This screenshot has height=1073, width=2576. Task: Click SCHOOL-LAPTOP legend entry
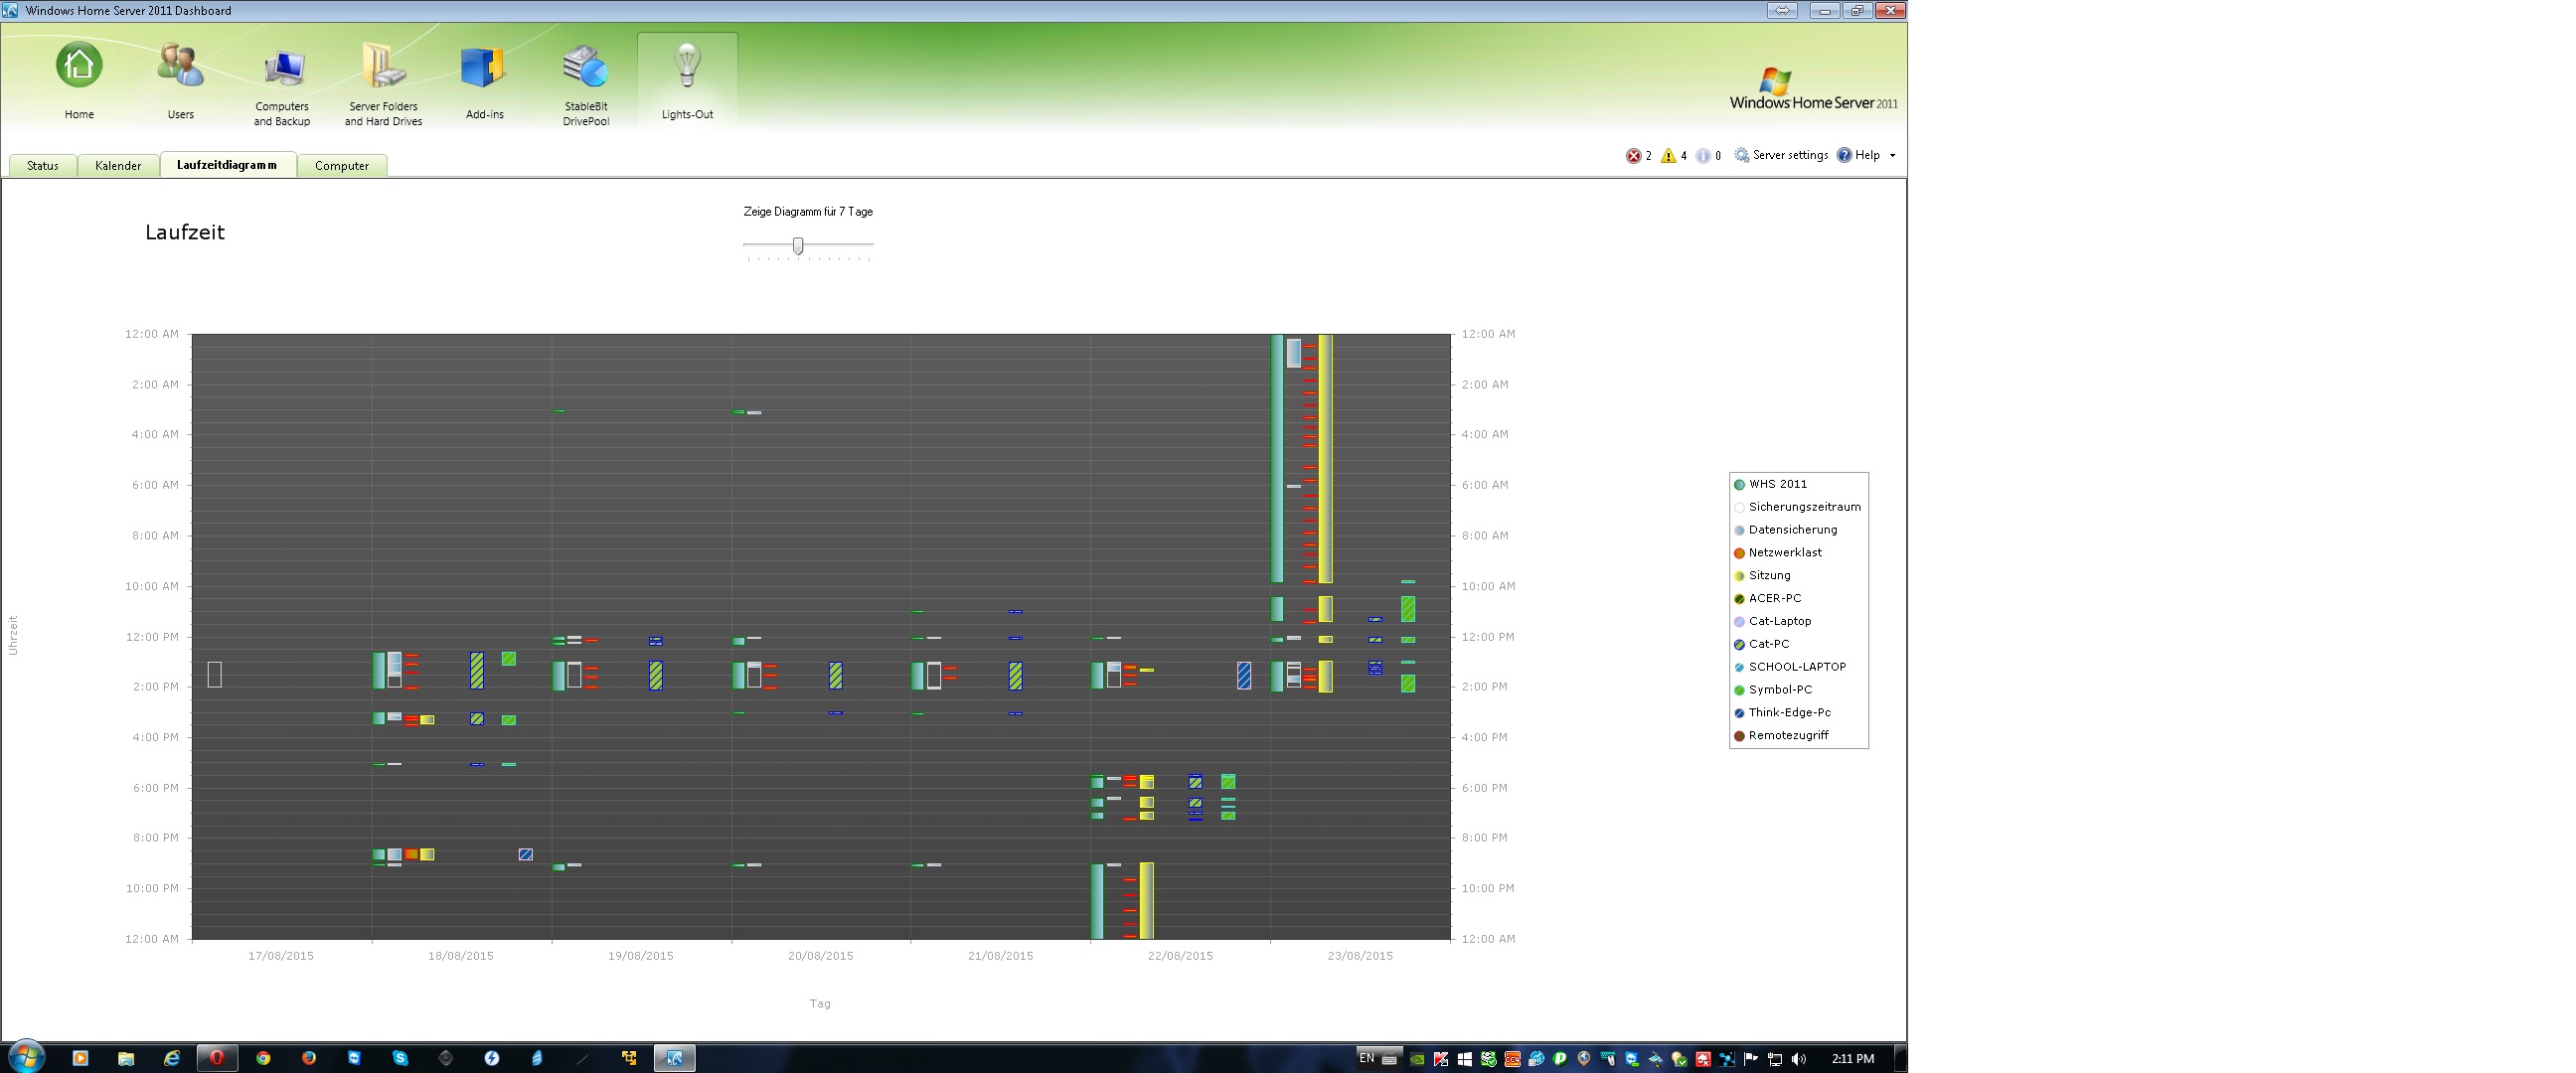tap(1790, 667)
